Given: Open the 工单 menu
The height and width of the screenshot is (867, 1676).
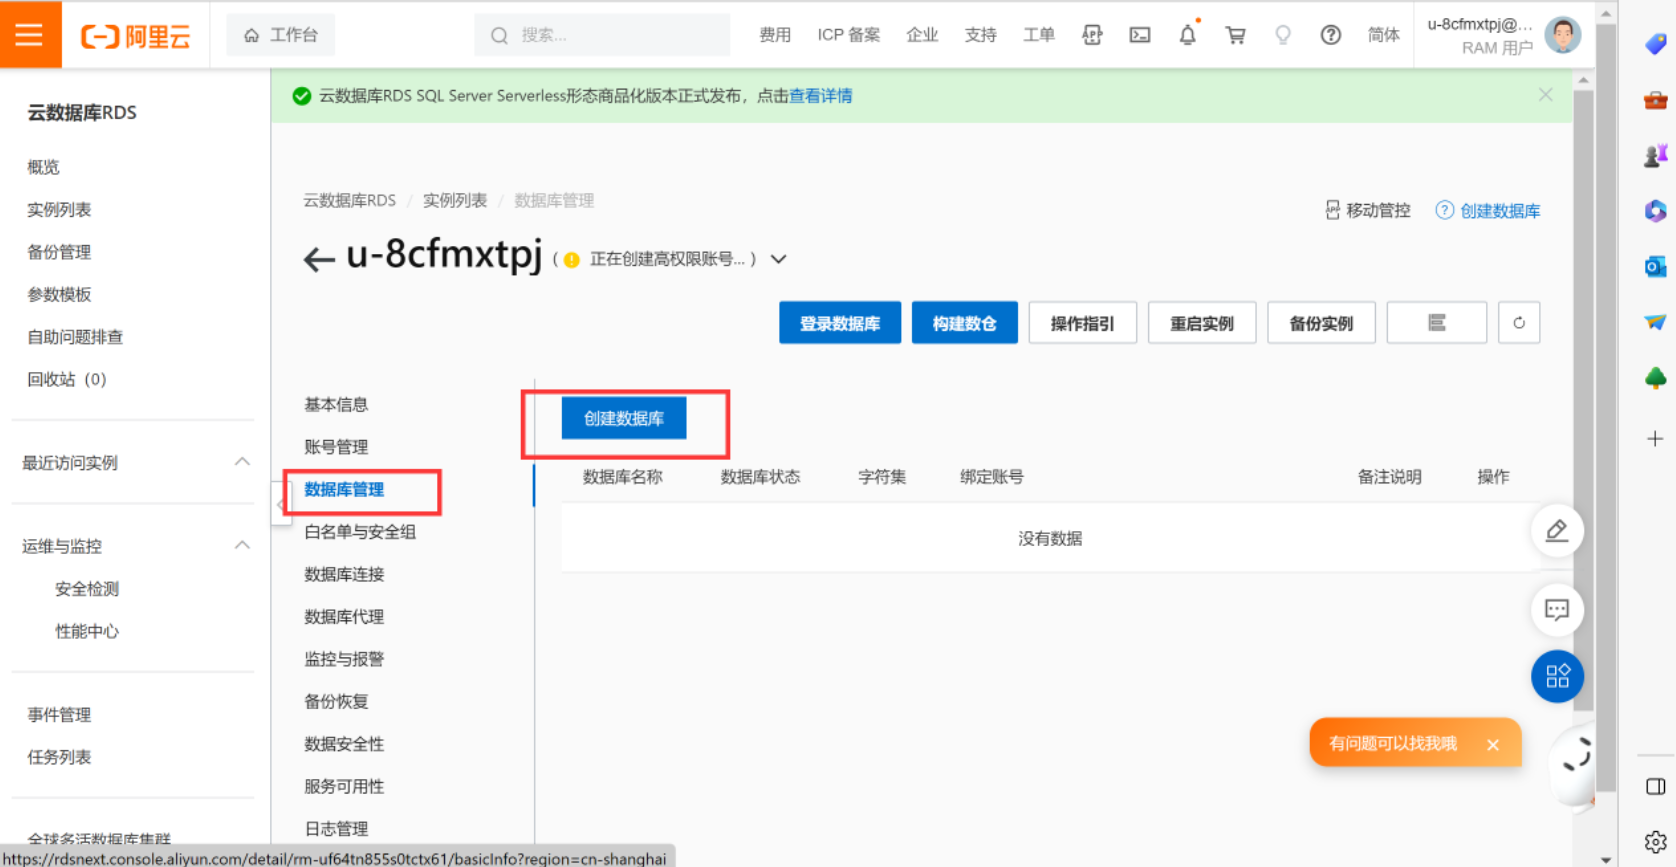Looking at the screenshot, I should (x=1039, y=35).
